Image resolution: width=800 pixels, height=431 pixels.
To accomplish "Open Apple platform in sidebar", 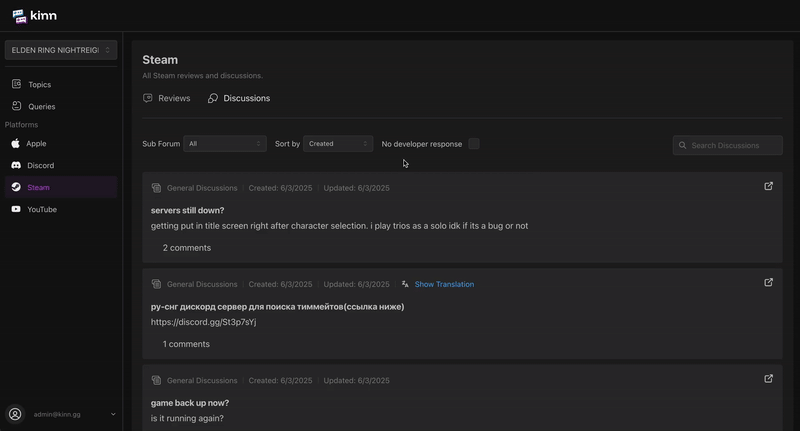I will (x=61, y=143).
